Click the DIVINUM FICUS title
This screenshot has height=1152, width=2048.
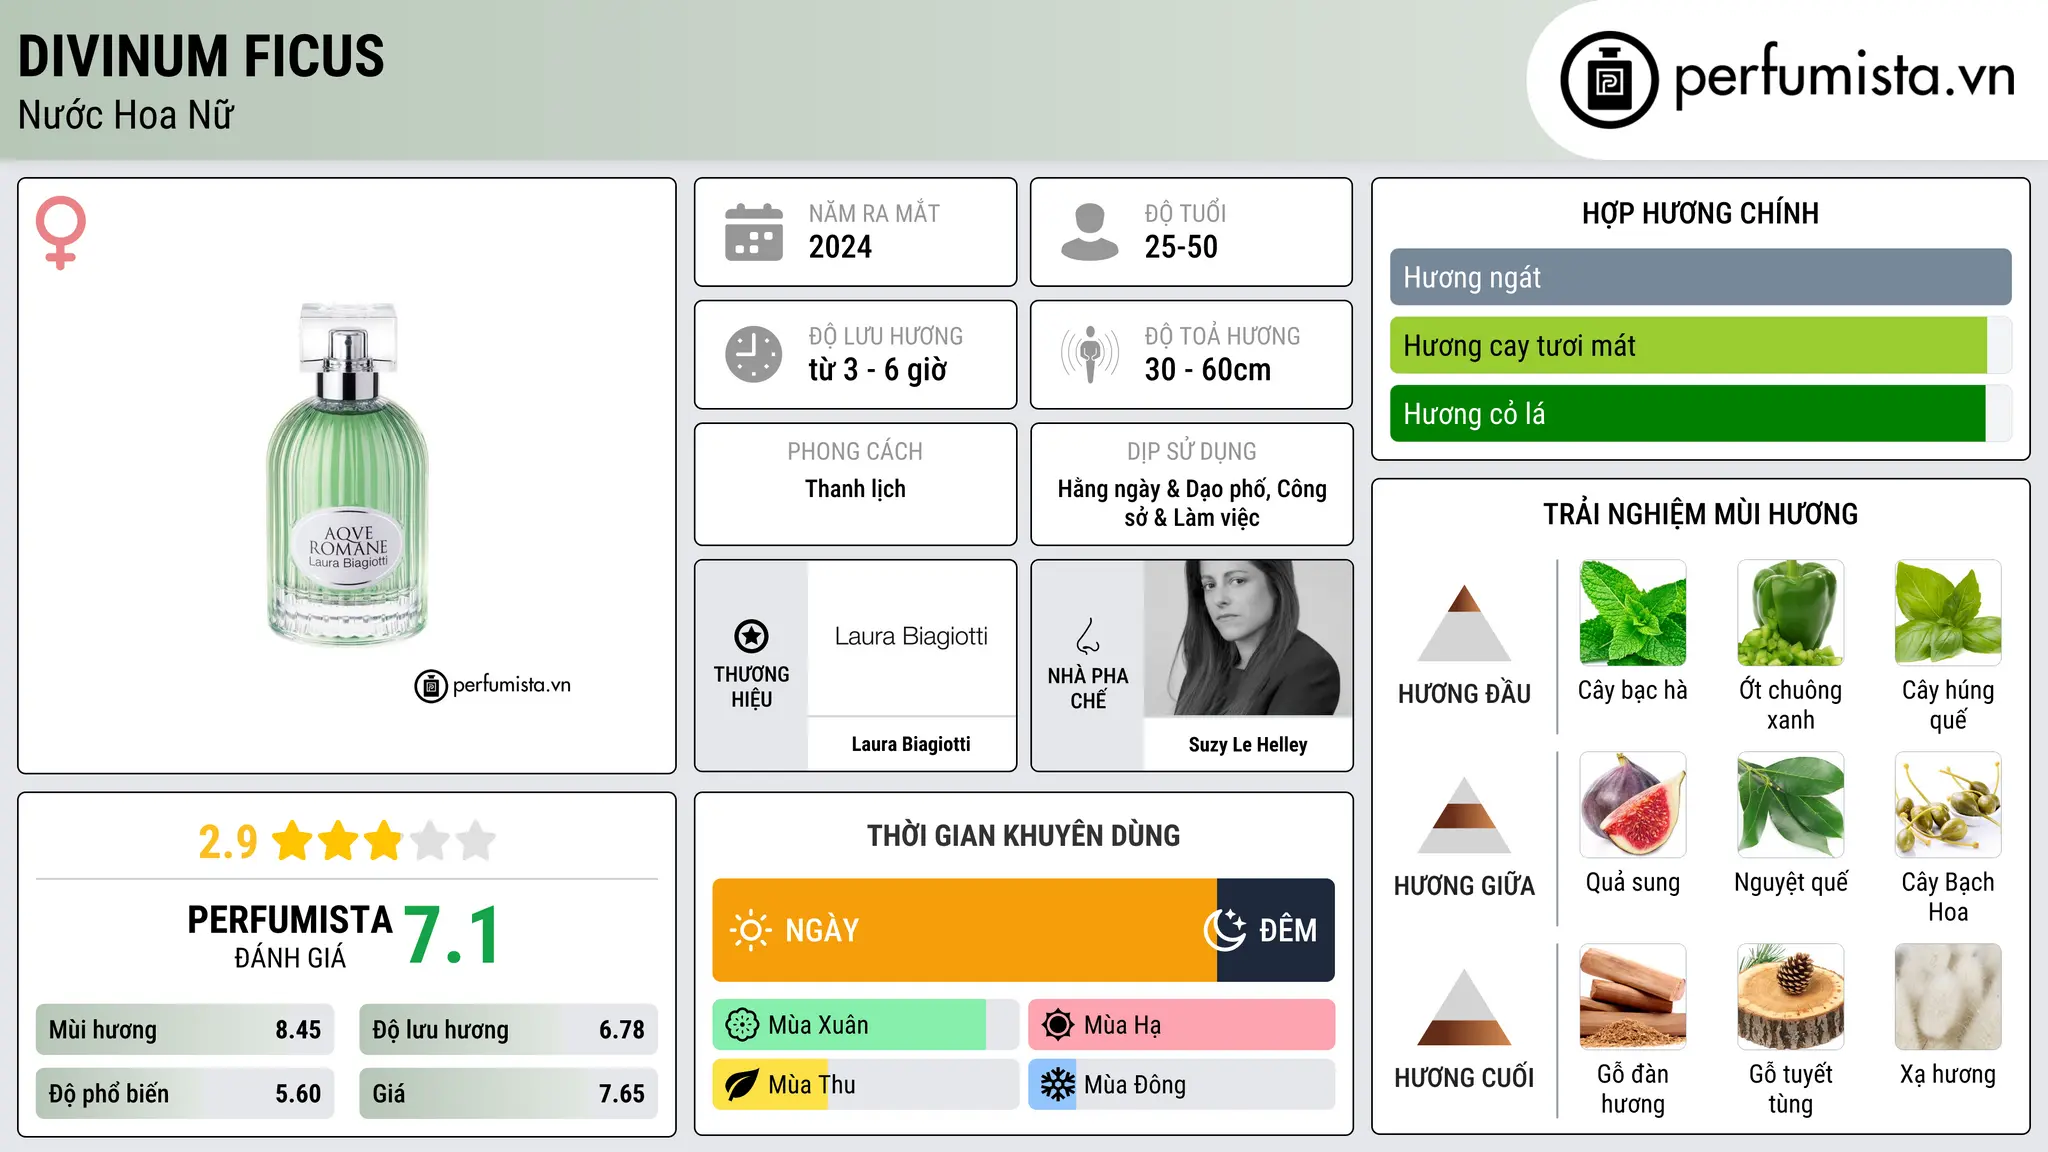point(201,56)
